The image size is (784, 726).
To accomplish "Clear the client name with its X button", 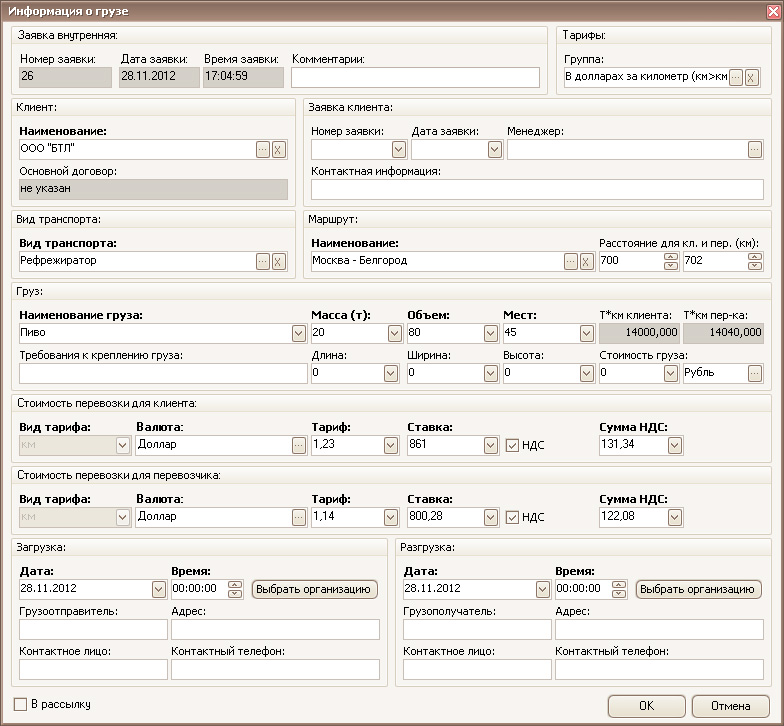I will (279, 149).
